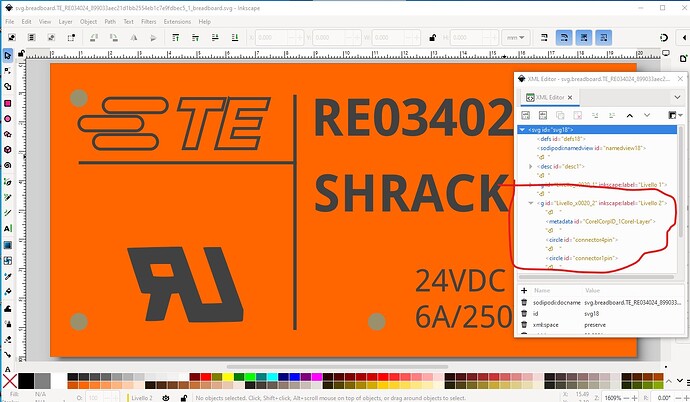Viewport: 690px width, 402px height.
Task: Rotate selection clockwise icon
Action: 114,37
